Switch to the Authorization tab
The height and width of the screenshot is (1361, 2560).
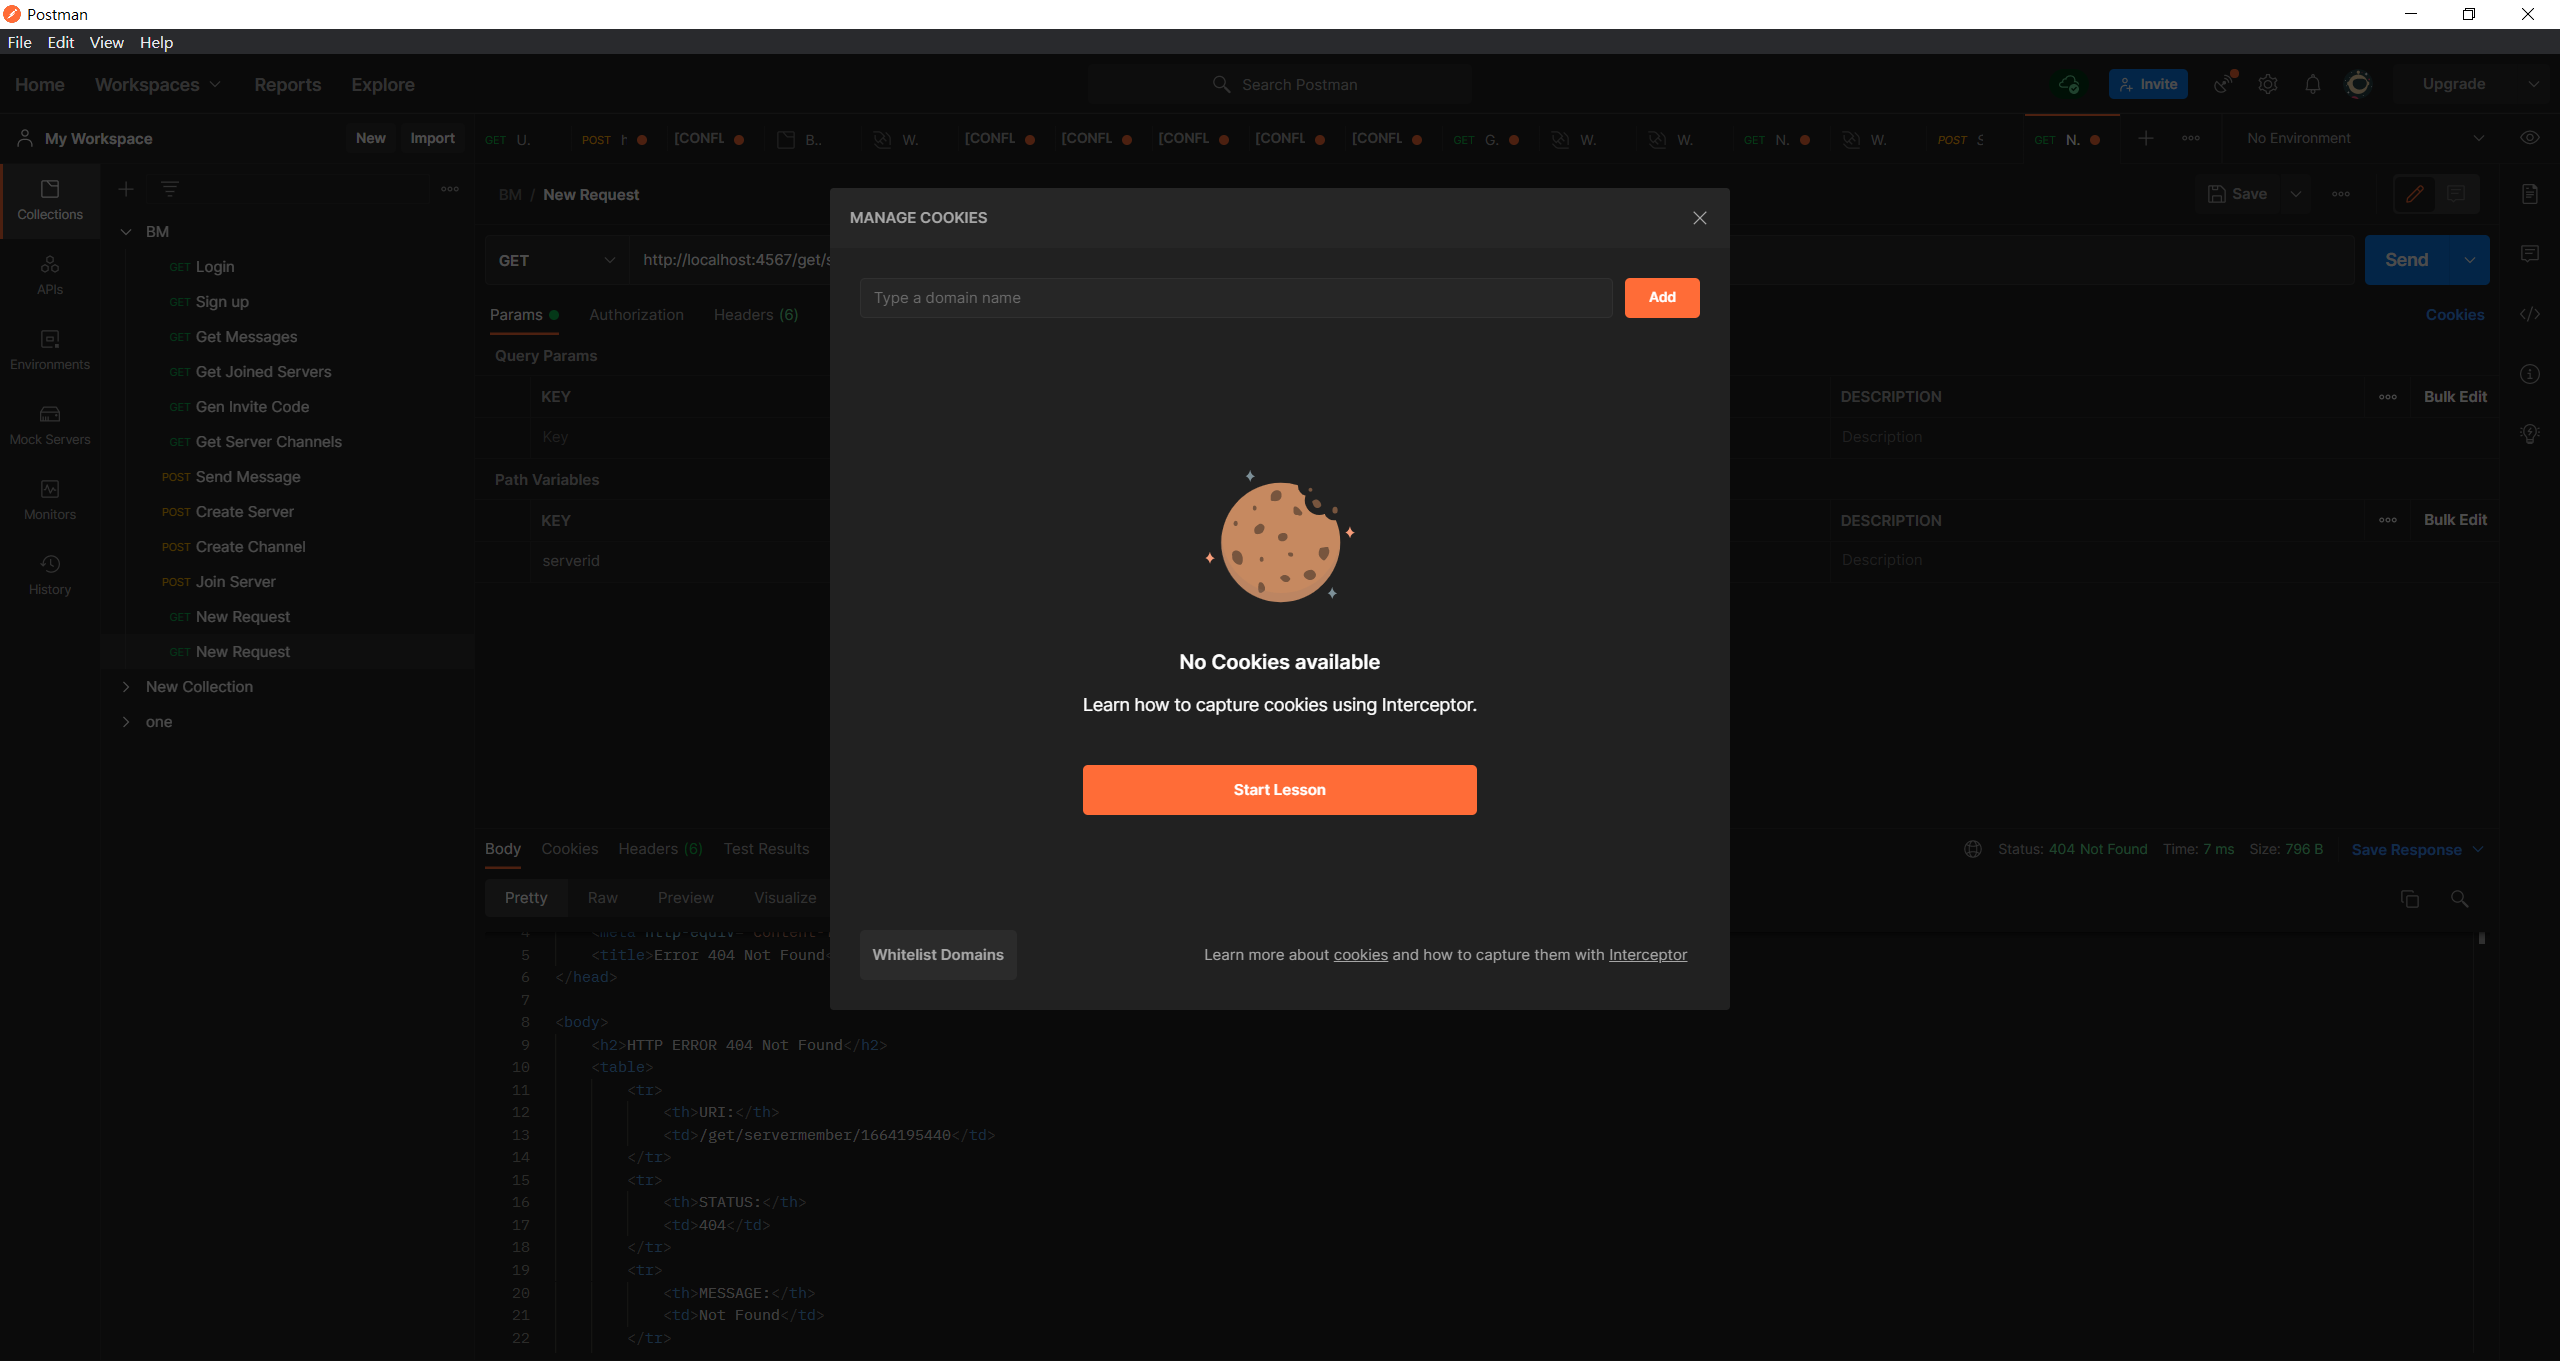pos(636,315)
